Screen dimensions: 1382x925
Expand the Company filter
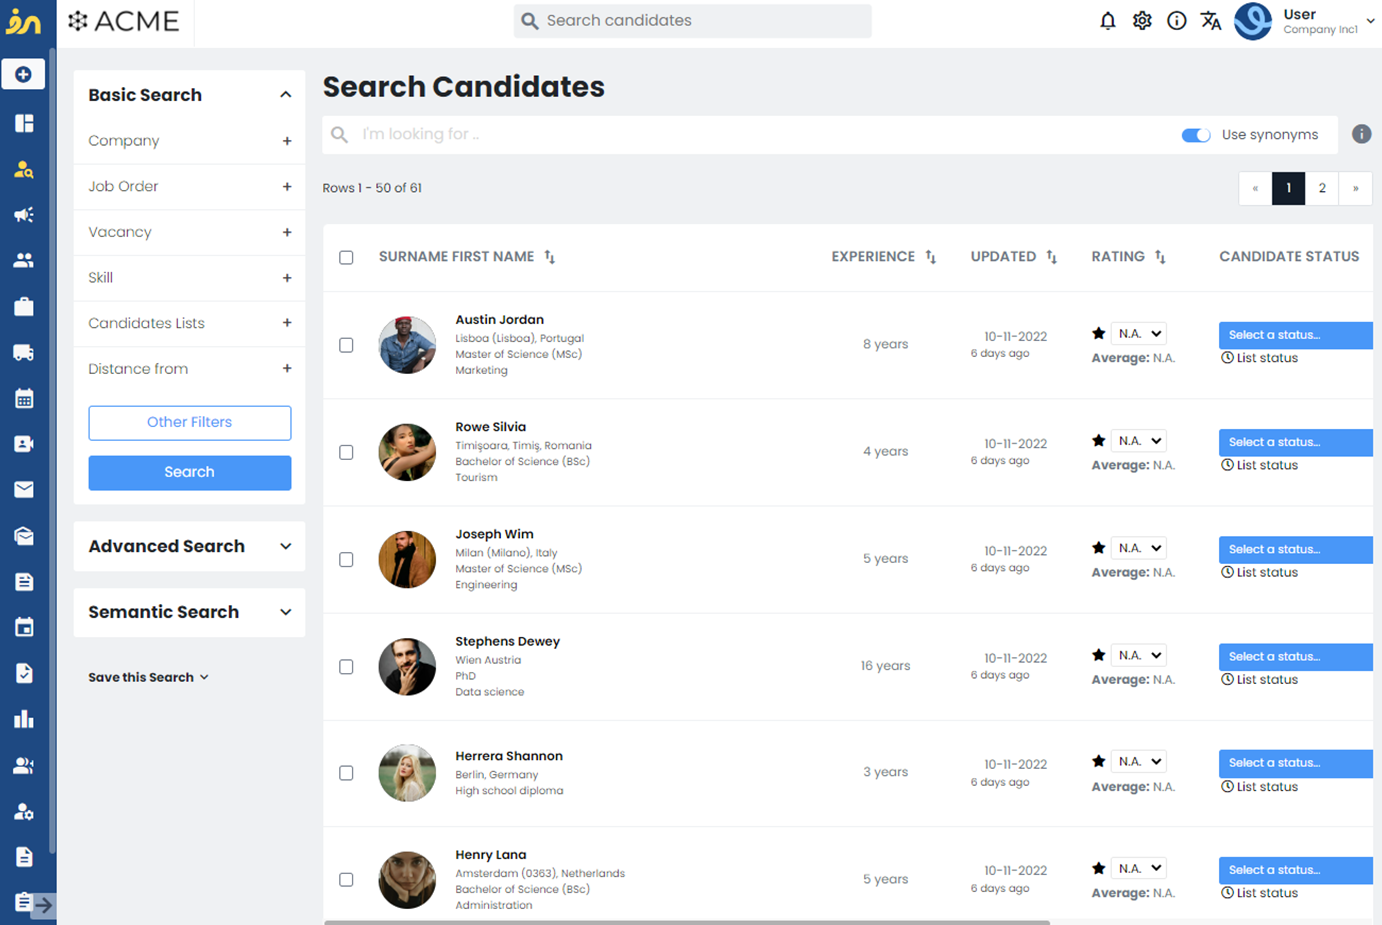point(287,141)
